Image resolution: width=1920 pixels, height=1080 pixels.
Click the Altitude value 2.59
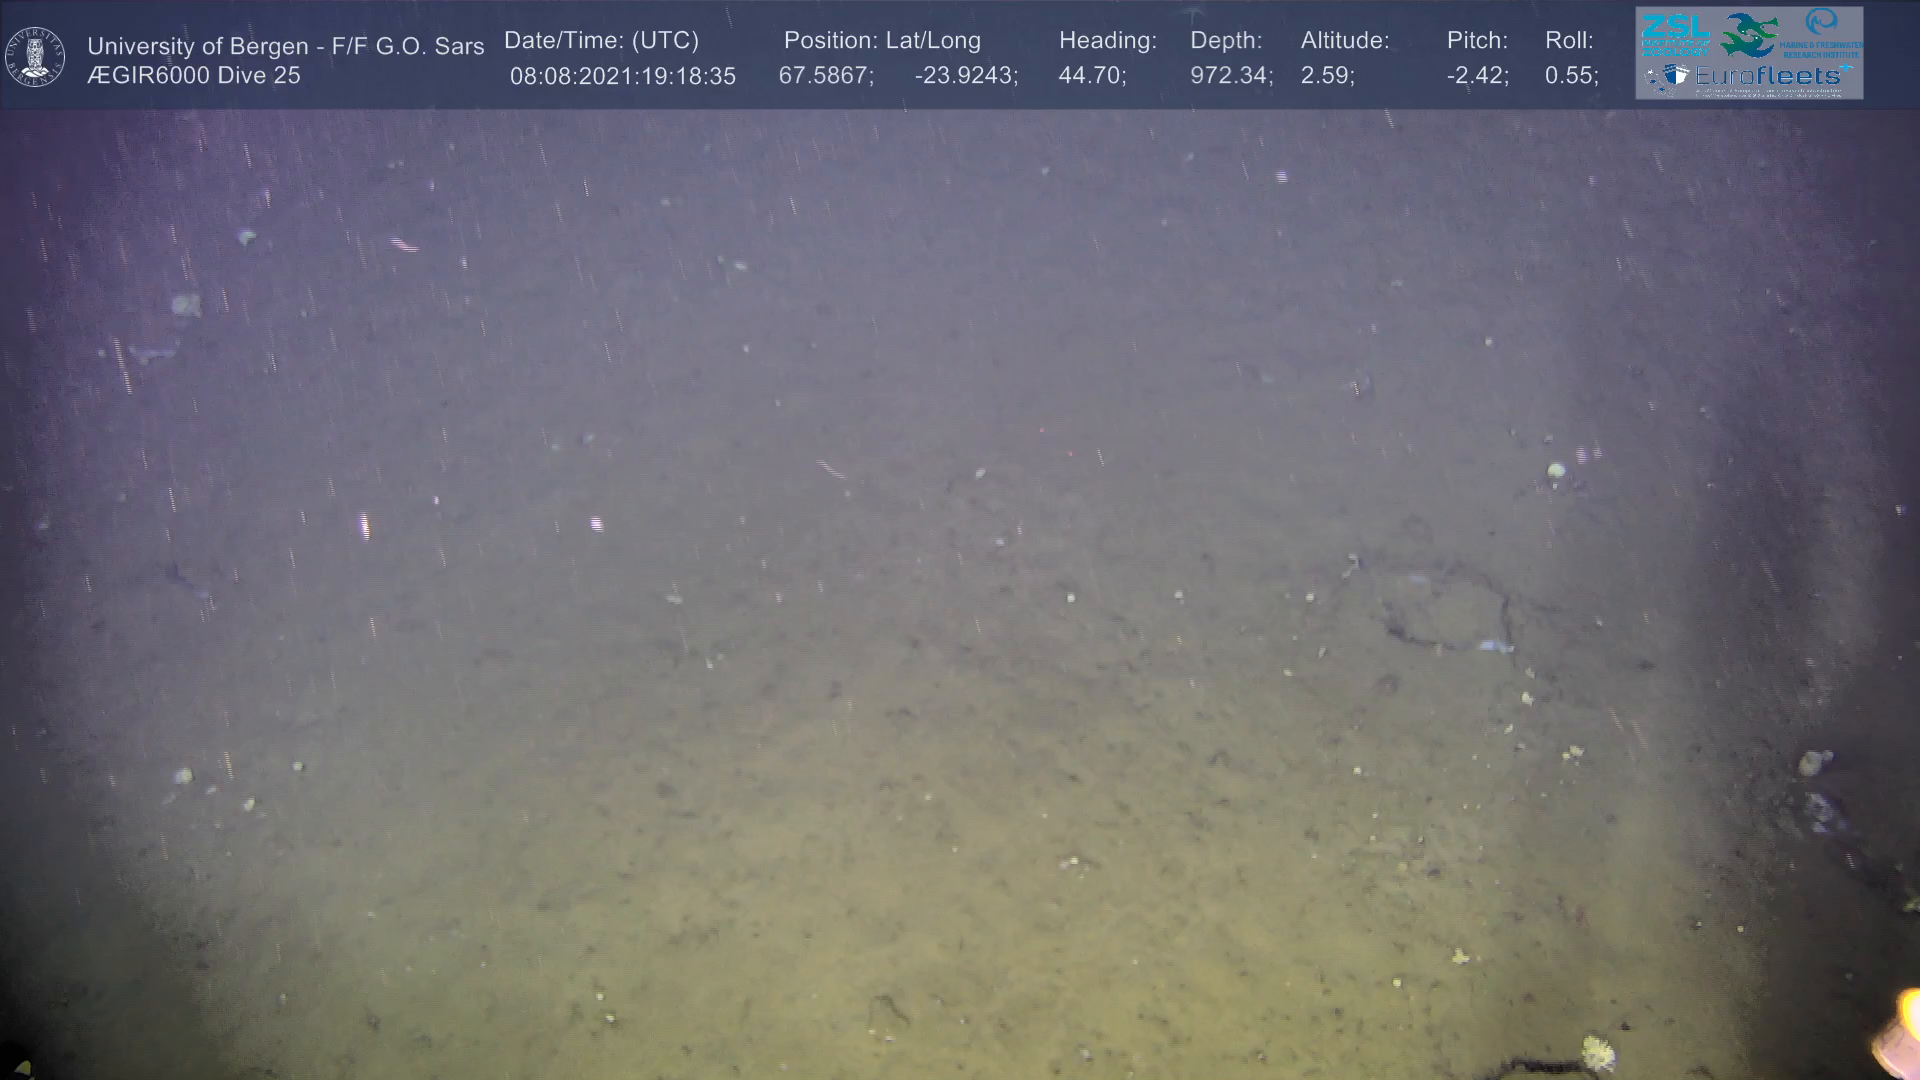click(x=1326, y=76)
